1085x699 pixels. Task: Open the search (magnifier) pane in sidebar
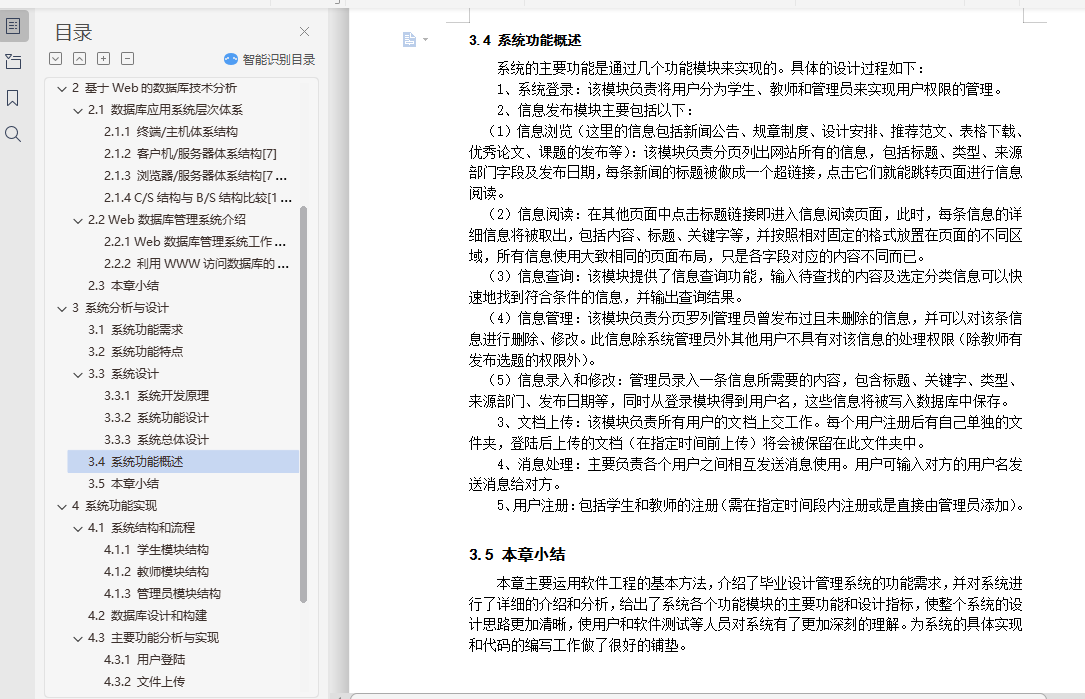pyautogui.click(x=13, y=134)
